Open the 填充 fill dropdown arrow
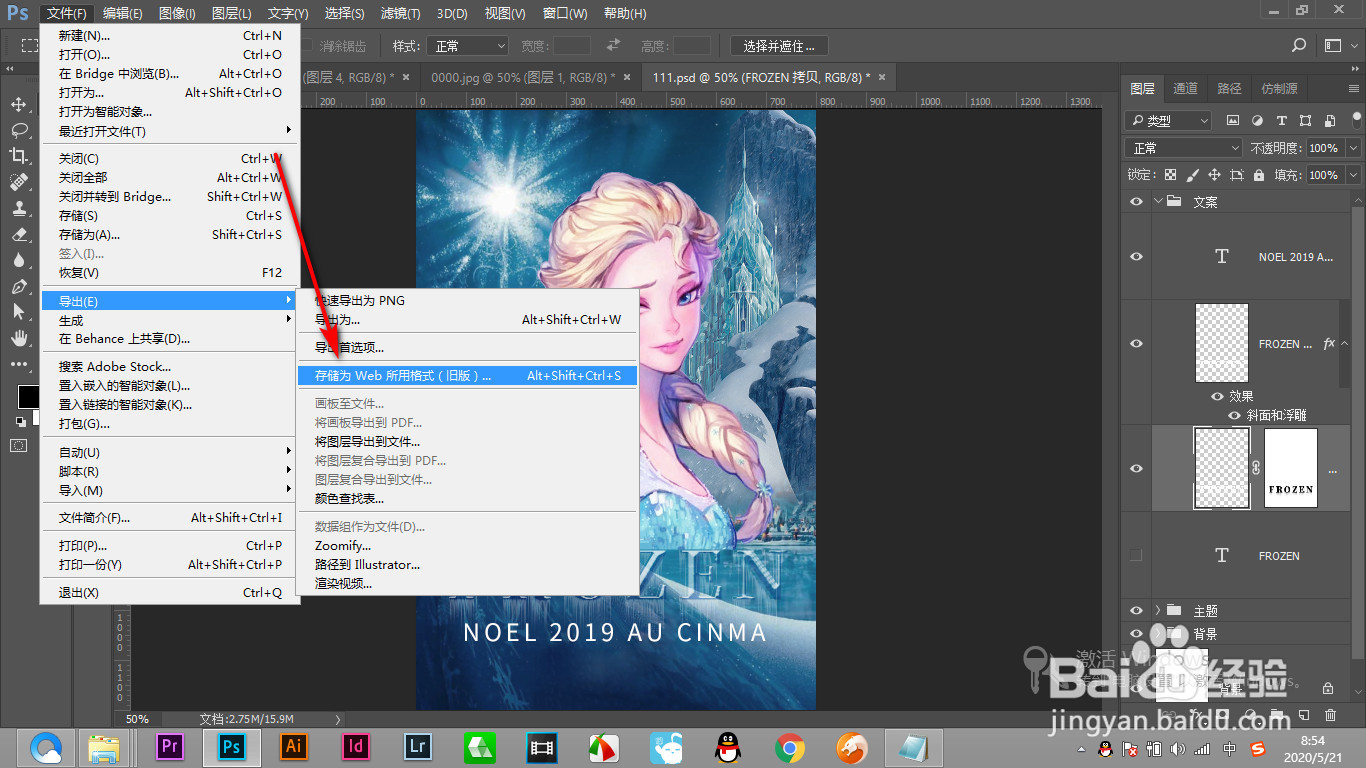Screen dimensions: 1366x768 coord(1353,175)
